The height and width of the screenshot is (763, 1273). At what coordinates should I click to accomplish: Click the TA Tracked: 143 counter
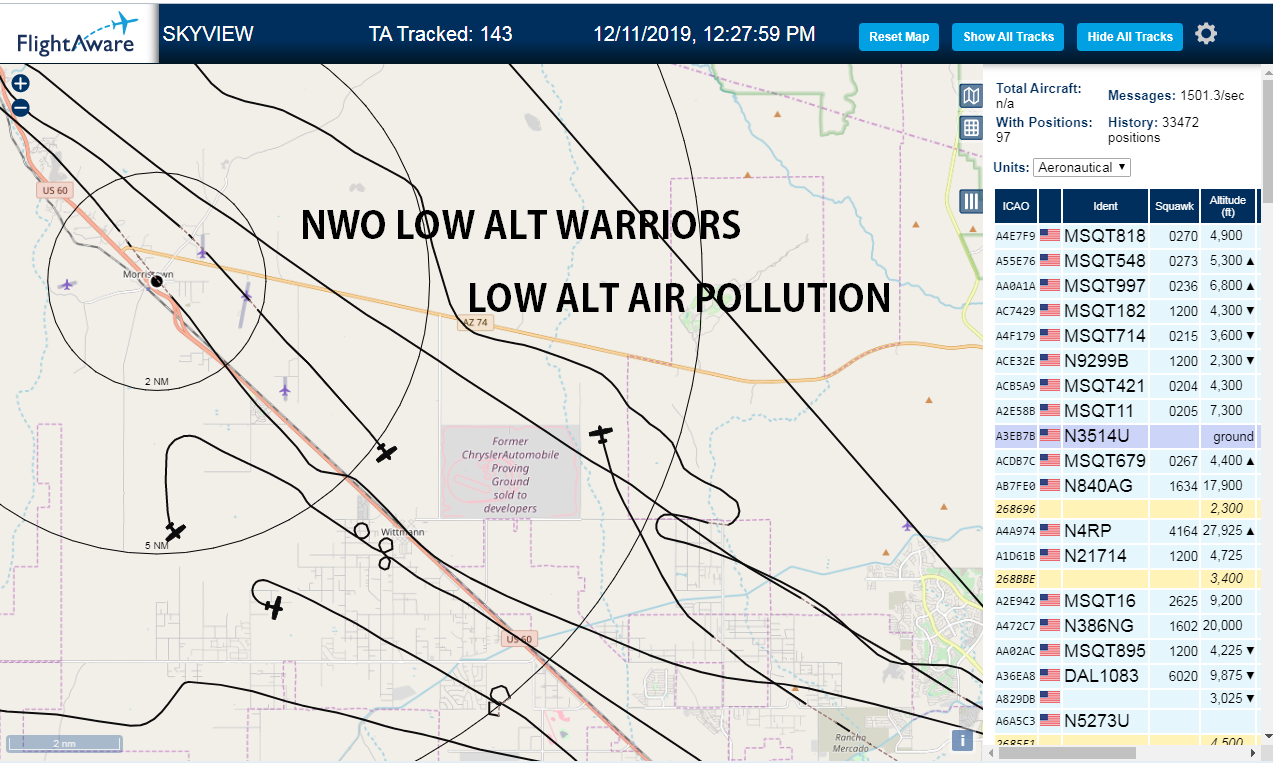tap(440, 34)
